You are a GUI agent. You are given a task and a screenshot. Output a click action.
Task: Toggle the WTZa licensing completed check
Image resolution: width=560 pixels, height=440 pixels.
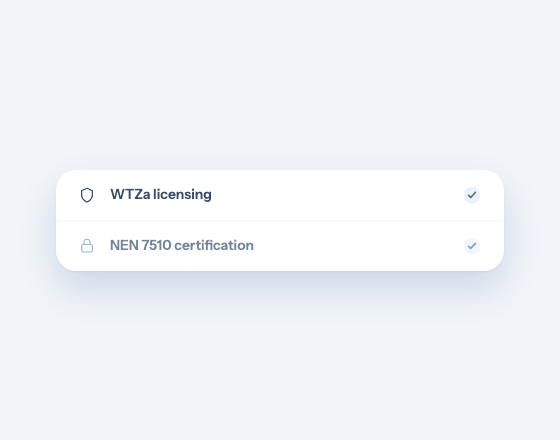click(472, 195)
